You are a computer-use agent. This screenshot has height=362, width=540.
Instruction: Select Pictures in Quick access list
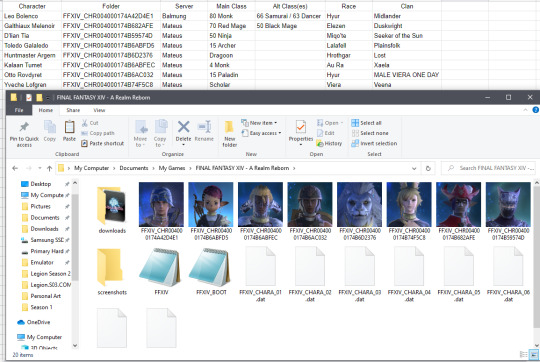point(40,206)
